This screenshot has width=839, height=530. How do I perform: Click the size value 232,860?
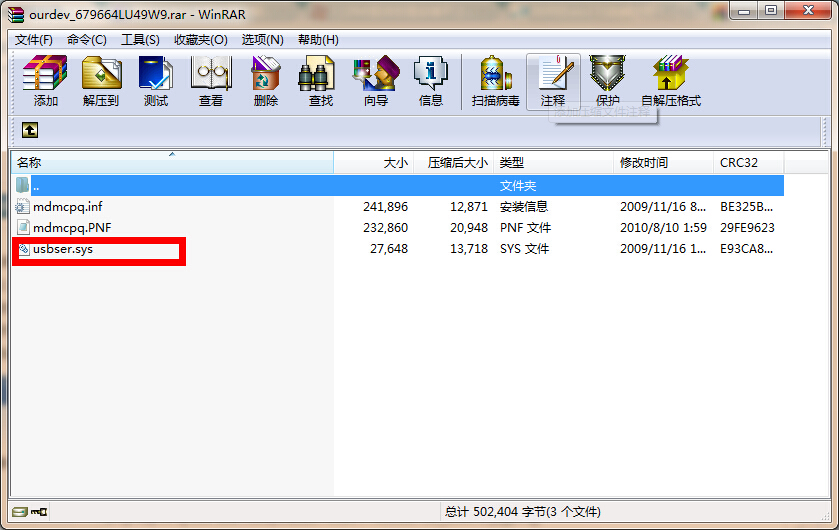point(385,228)
